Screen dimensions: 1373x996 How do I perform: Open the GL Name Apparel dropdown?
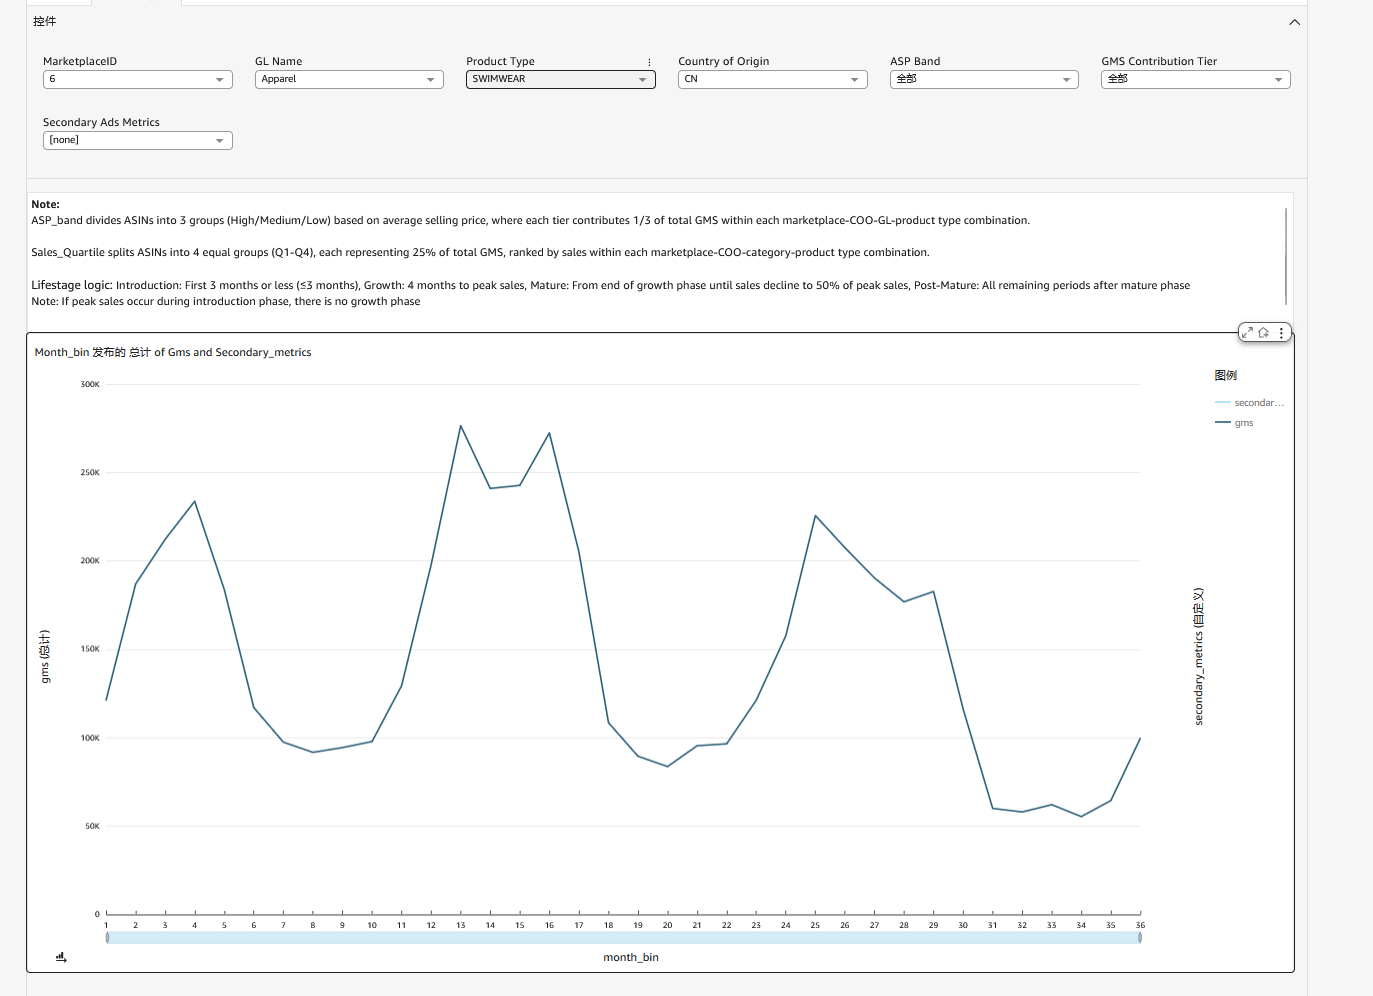349,80
